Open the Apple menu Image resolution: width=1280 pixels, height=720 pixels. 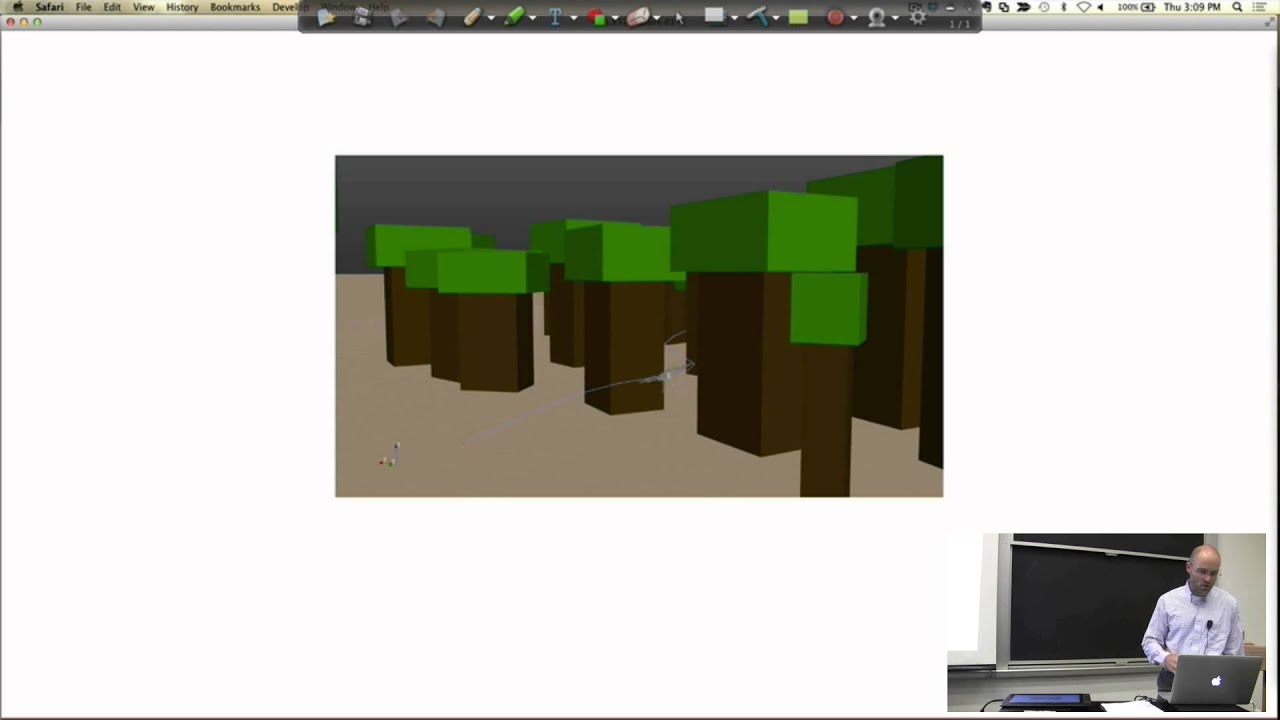point(17,7)
